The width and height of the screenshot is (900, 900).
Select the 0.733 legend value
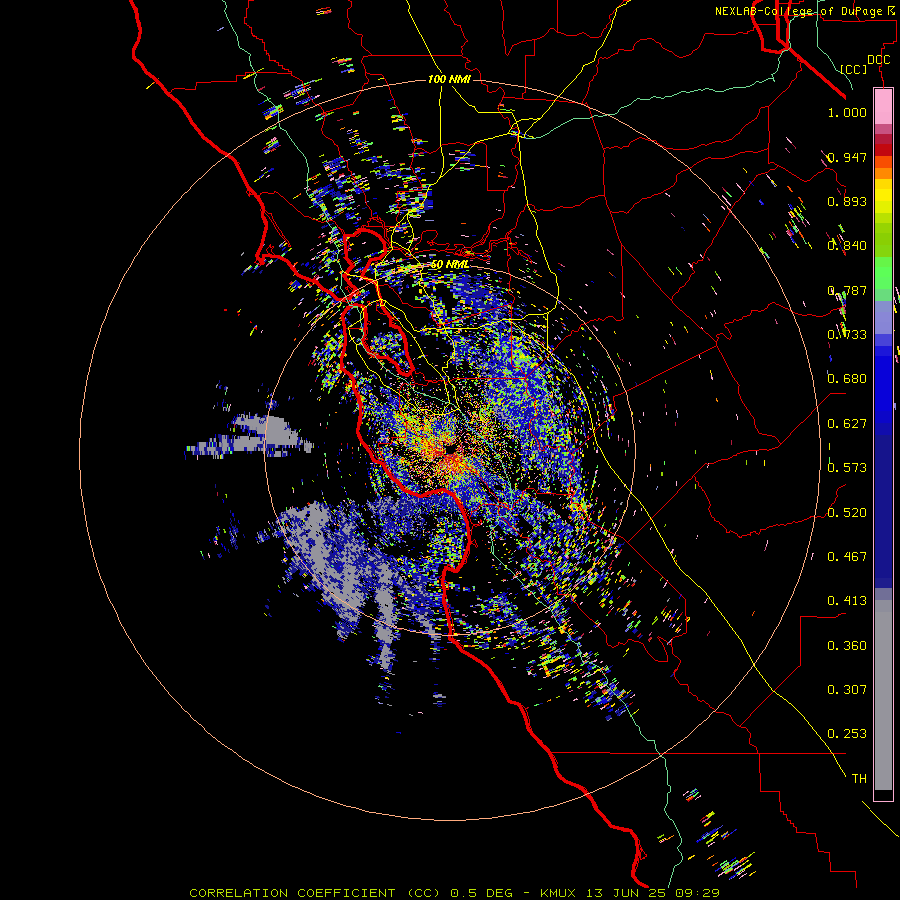847,335
